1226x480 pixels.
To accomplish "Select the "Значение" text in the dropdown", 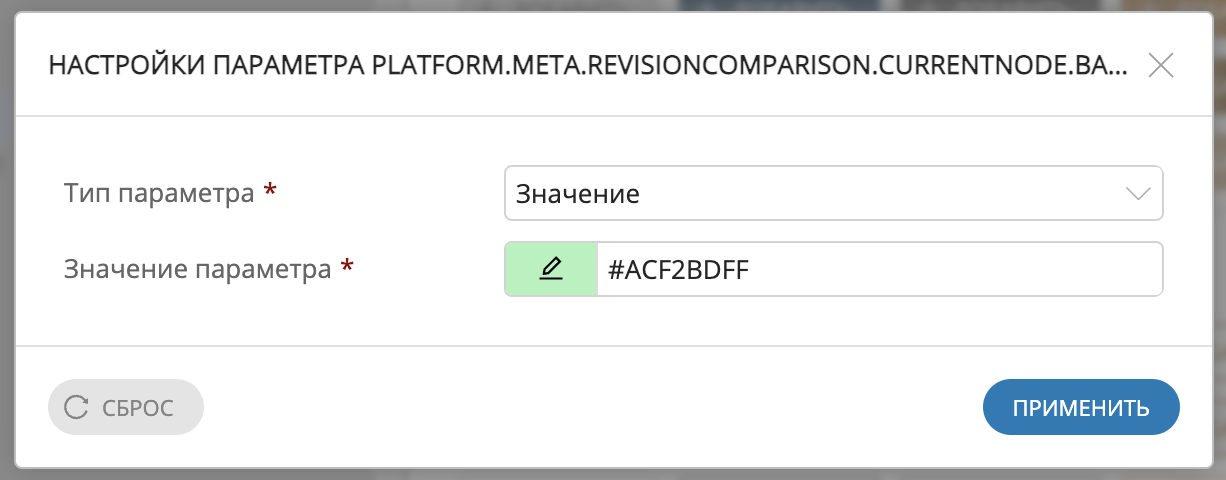I will click(578, 194).
